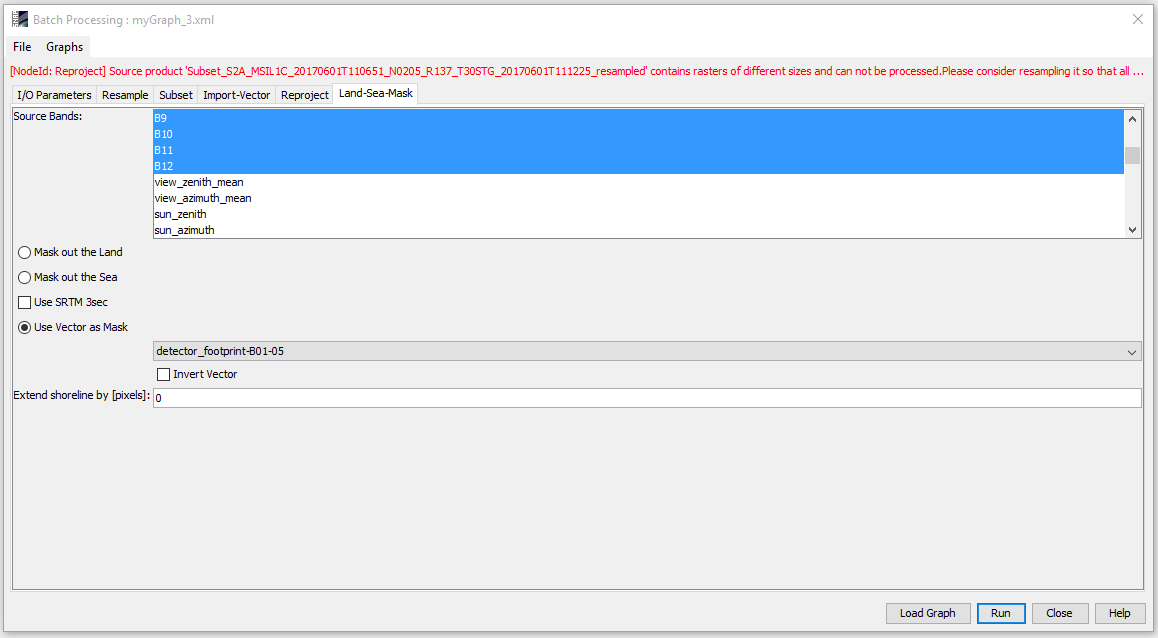
Task: Switch to the I/O Parameters tab
Action: coord(54,95)
